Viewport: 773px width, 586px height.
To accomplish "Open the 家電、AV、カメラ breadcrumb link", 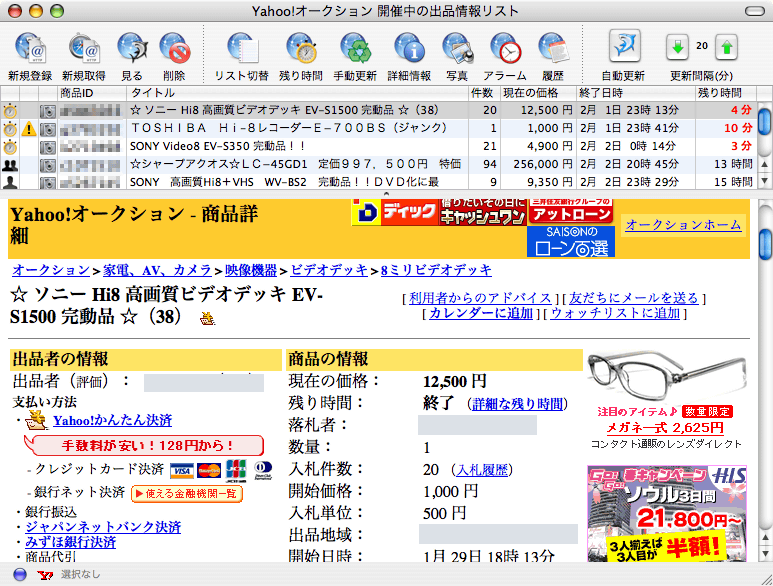I will (157, 270).
